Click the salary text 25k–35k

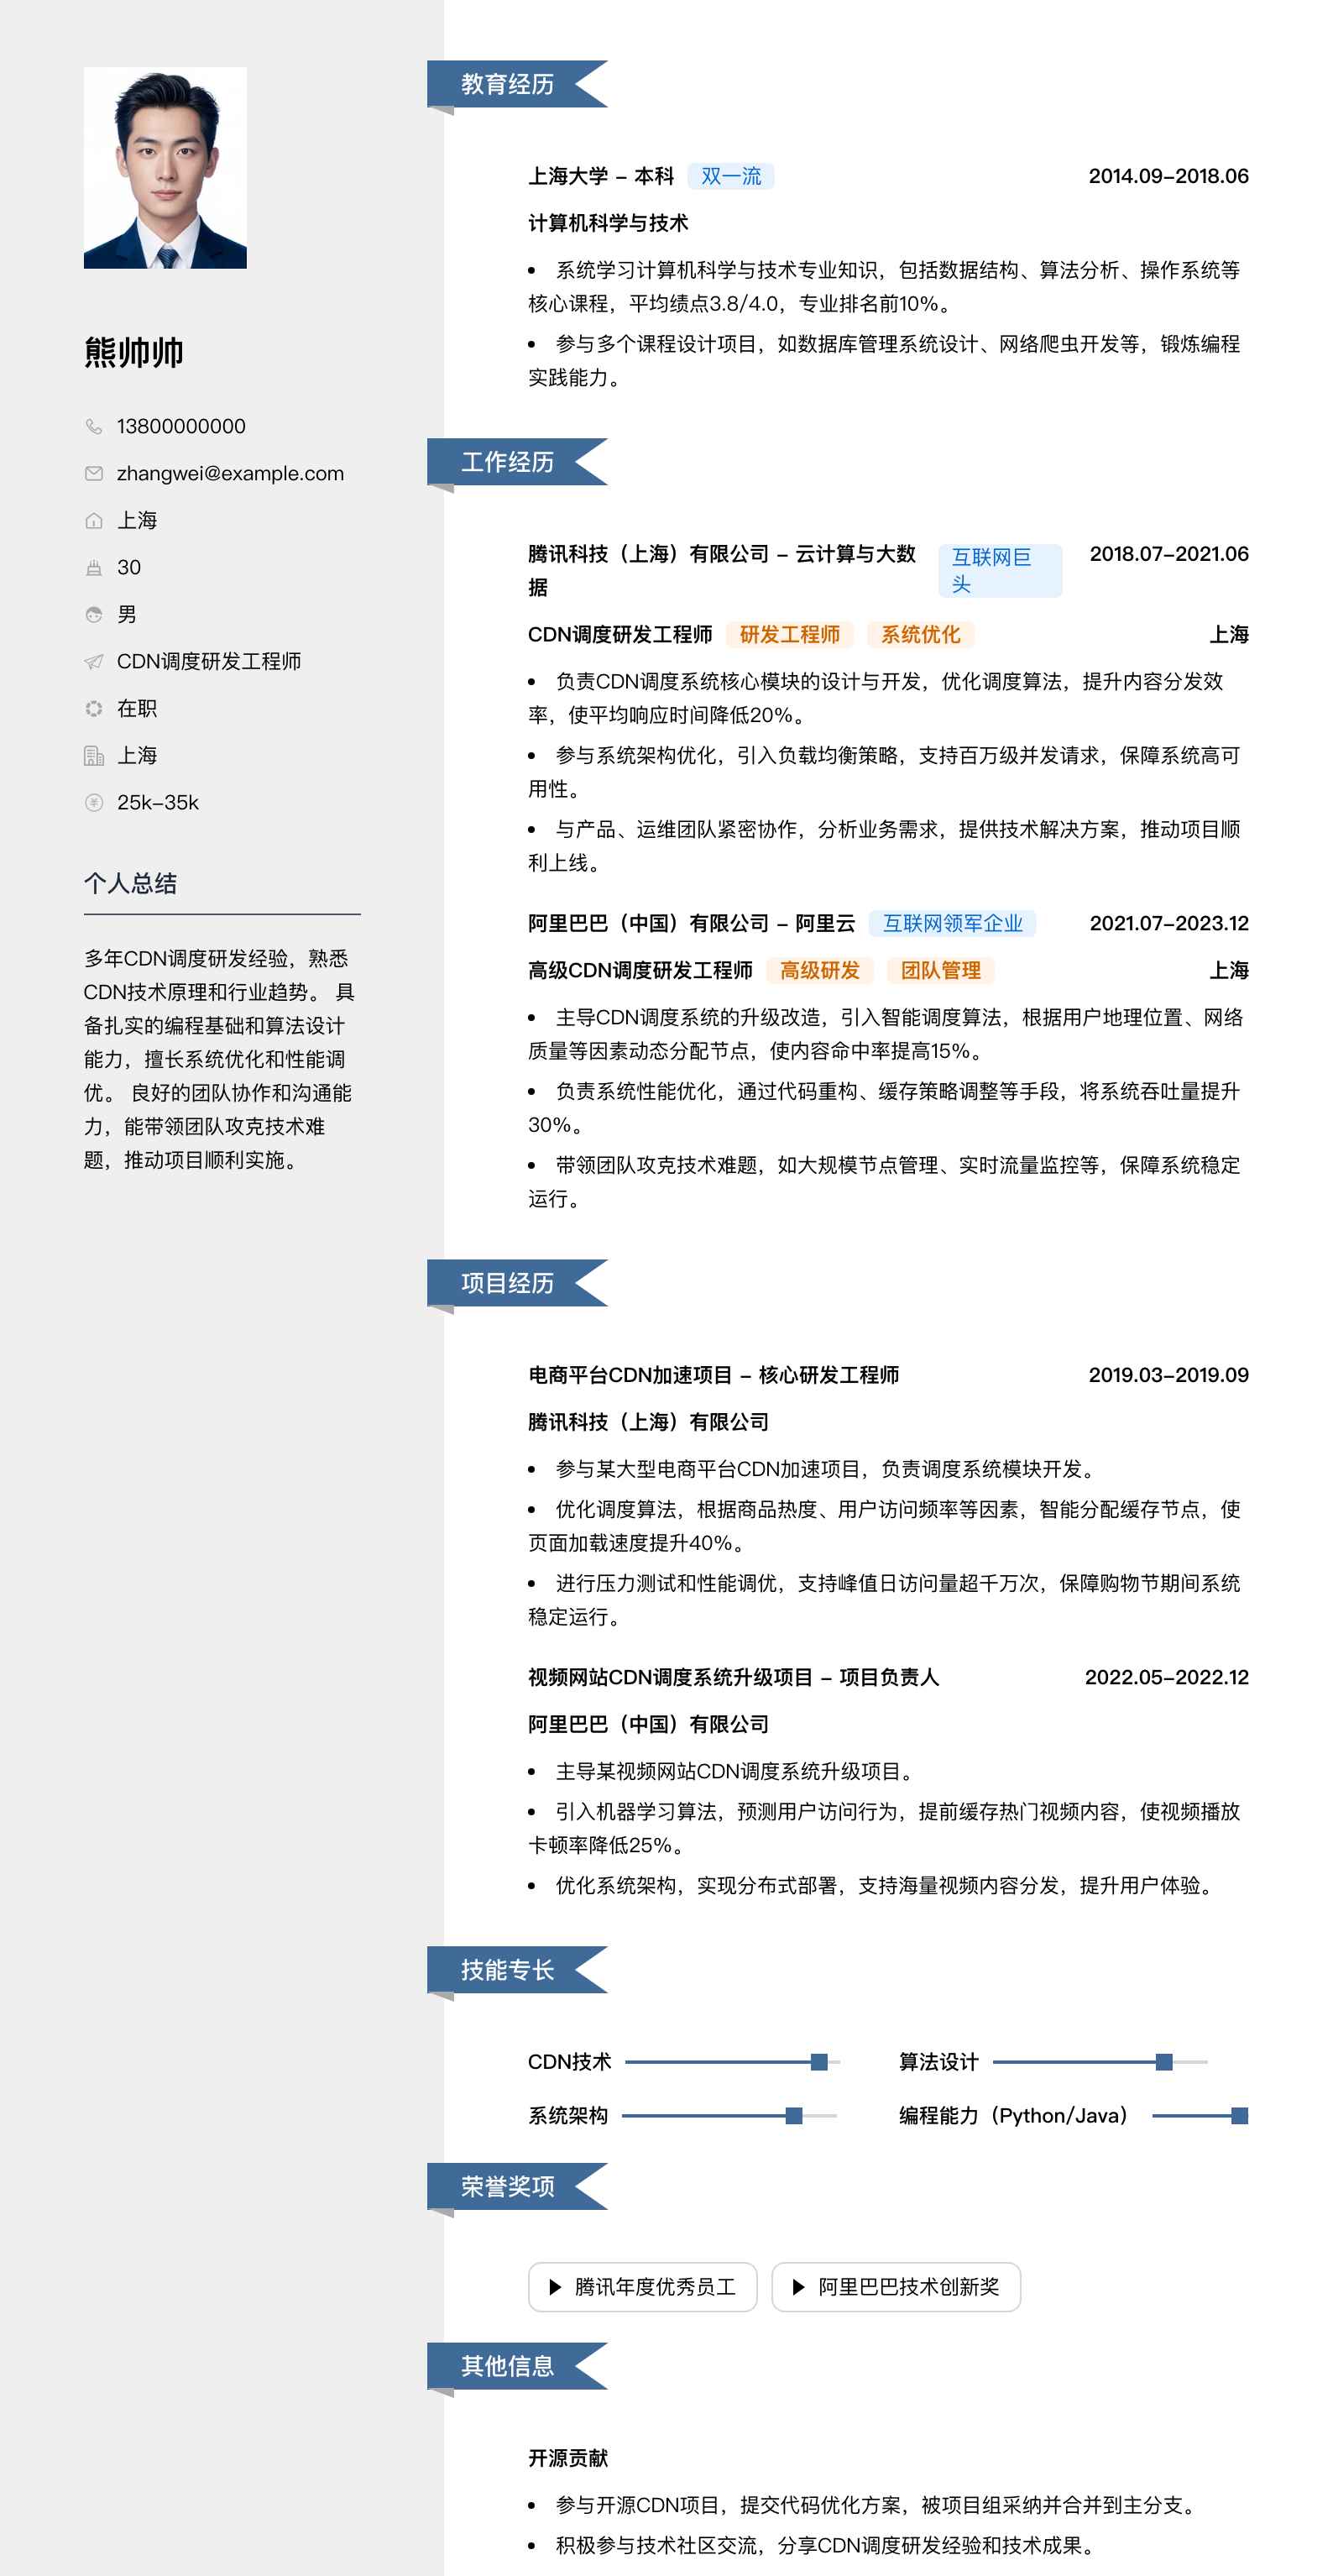tap(158, 802)
